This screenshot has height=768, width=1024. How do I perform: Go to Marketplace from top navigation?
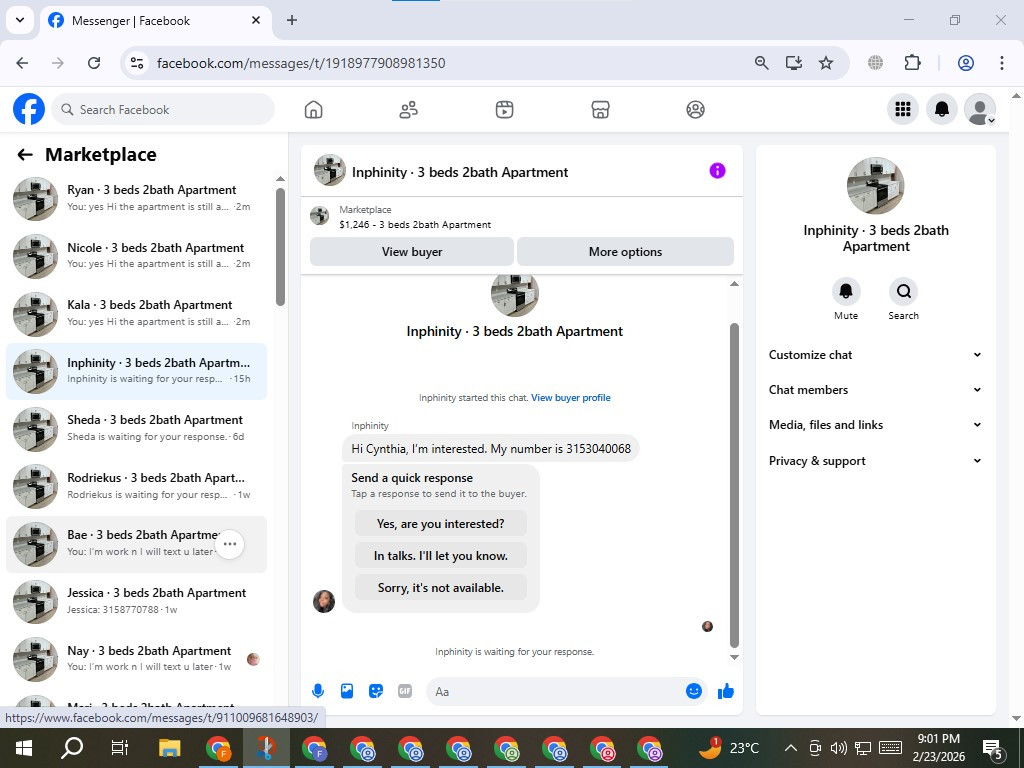pyautogui.click(x=600, y=110)
